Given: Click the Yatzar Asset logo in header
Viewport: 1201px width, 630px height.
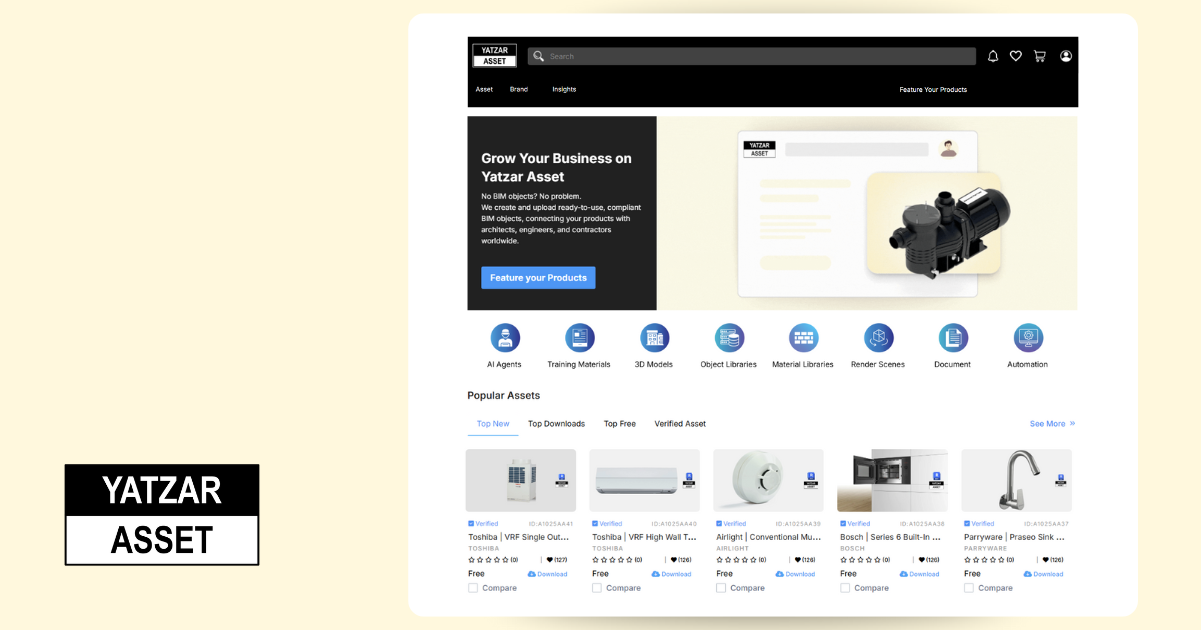Looking at the screenshot, I should coord(494,56).
